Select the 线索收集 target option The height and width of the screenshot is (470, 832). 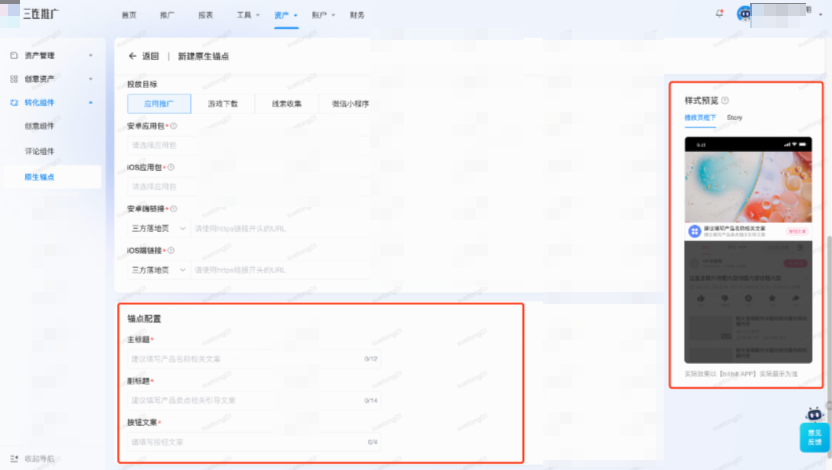click(x=287, y=103)
